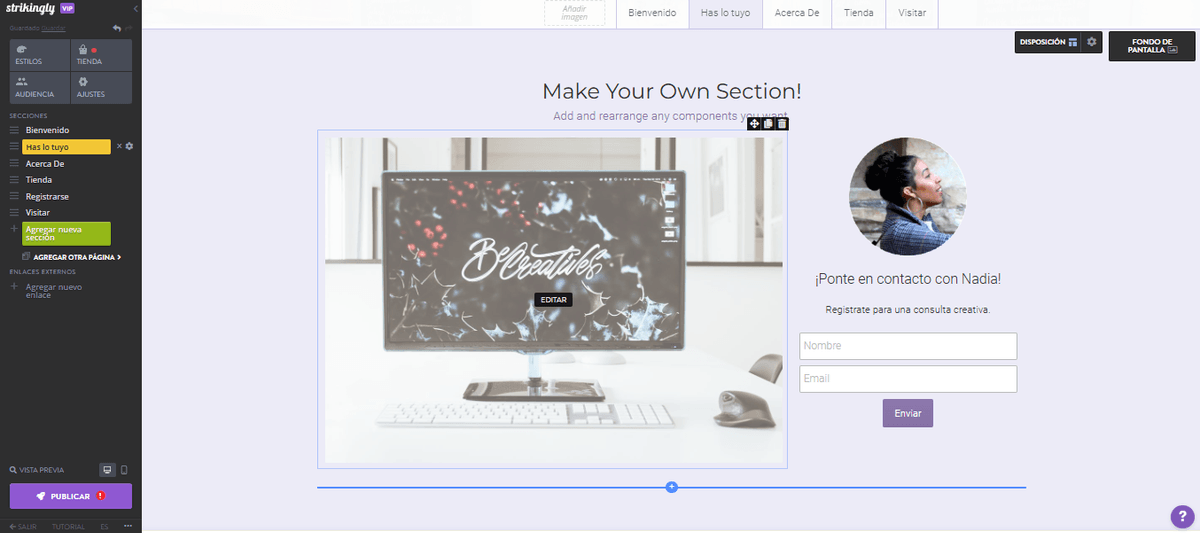The width and height of the screenshot is (1200, 533).
Task: Click blue plus to add a row
Action: 672,487
